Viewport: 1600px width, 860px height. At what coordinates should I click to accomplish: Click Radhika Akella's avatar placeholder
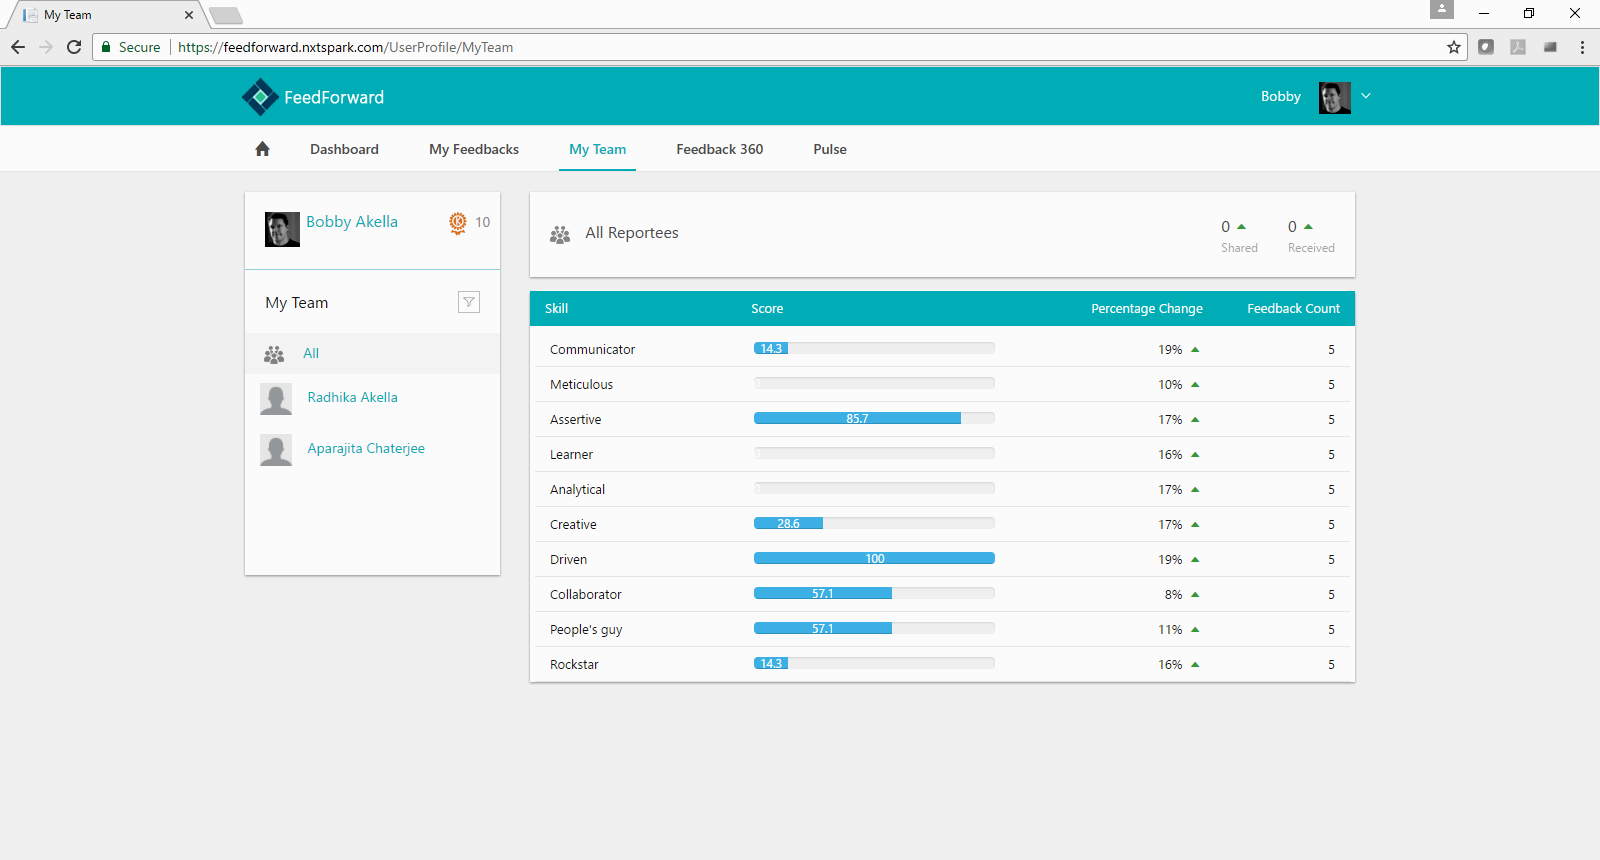click(x=276, y=399)
